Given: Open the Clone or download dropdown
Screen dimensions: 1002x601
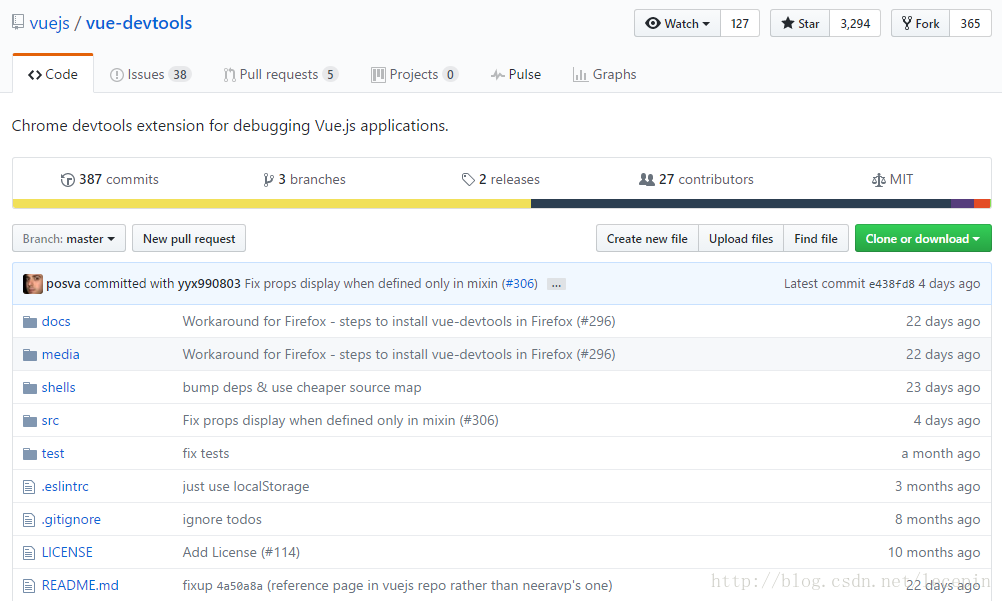Looking at the screenshot, I should coord(923,238).
